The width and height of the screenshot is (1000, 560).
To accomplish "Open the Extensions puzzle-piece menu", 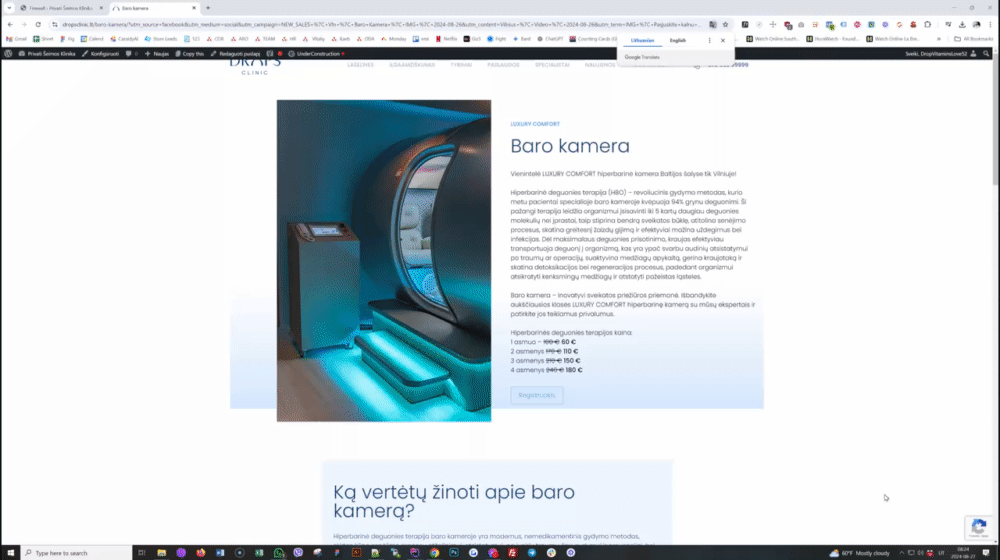I will coord(927,24).
